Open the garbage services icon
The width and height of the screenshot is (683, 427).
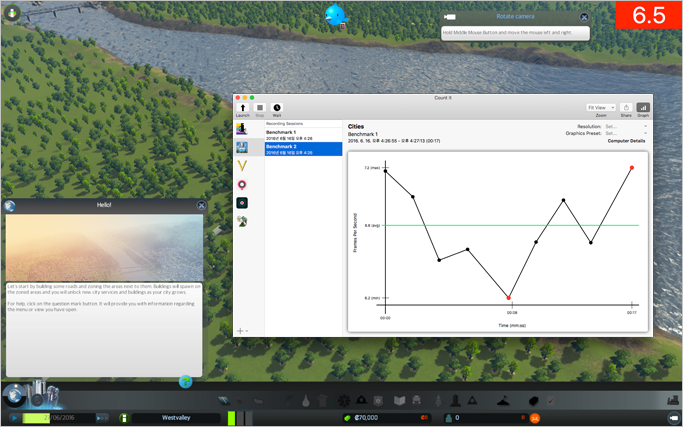point(322,400)
